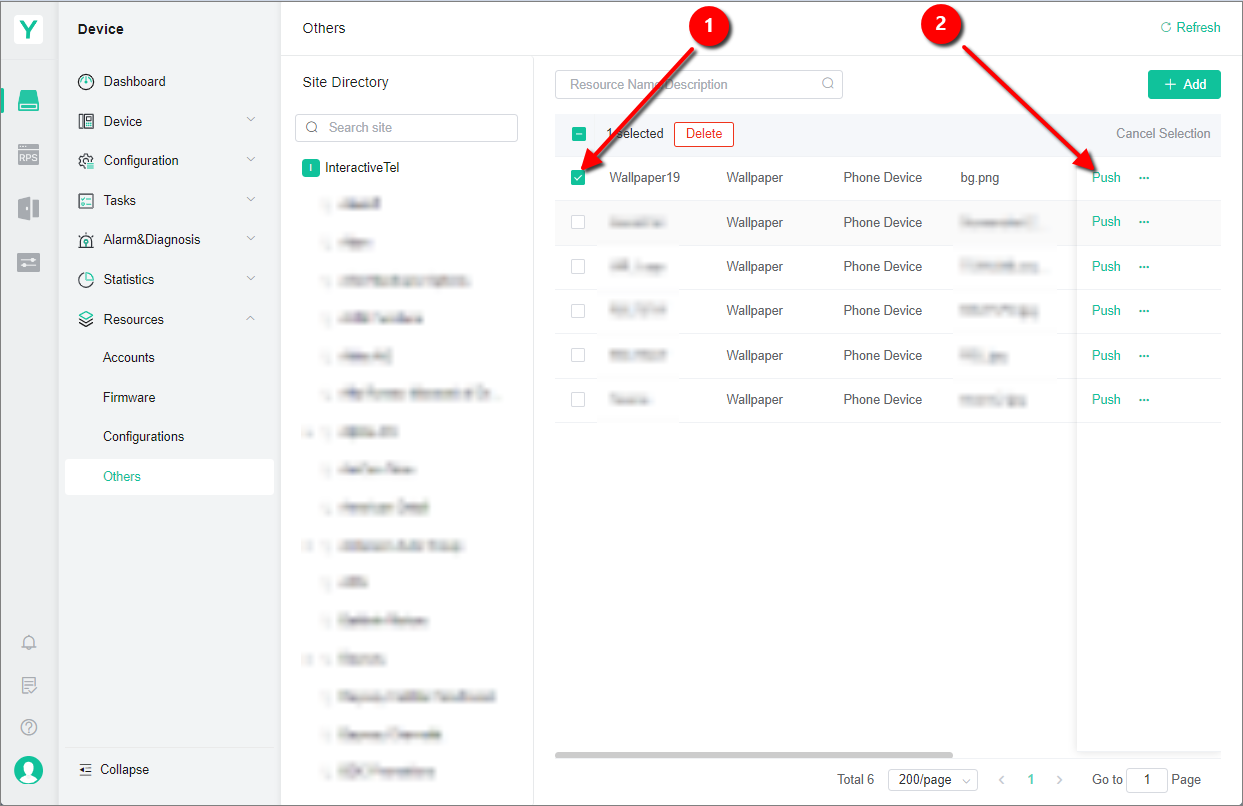1243x806 pixels.
Task: Click the 1 selected label
Action: [x=635, y=134]
